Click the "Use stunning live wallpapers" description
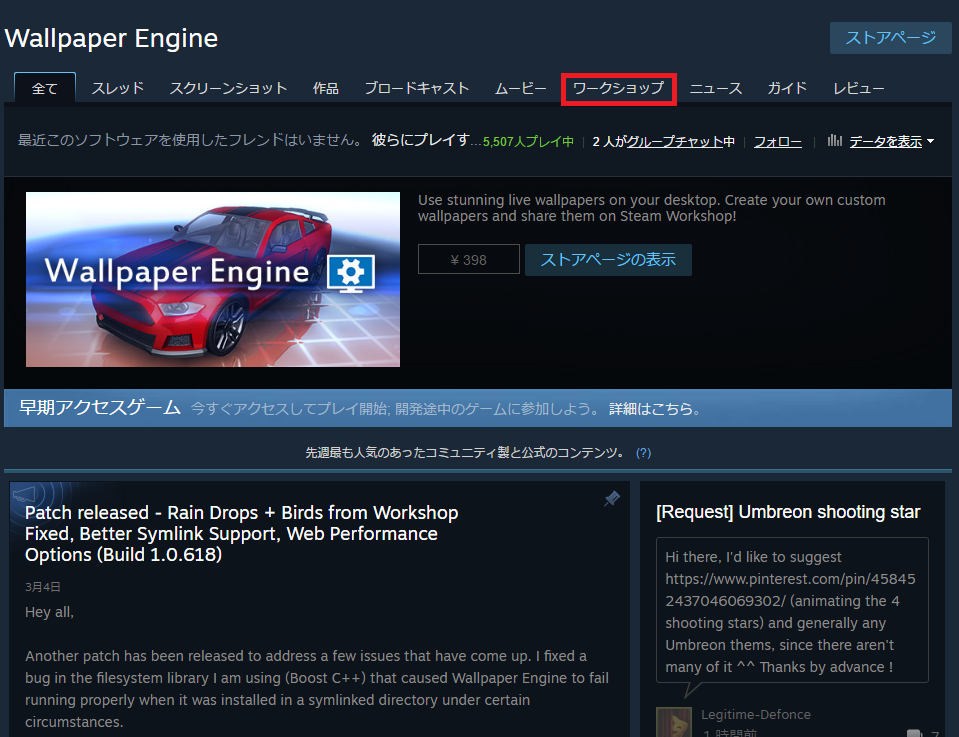 [x=651, y=208]
